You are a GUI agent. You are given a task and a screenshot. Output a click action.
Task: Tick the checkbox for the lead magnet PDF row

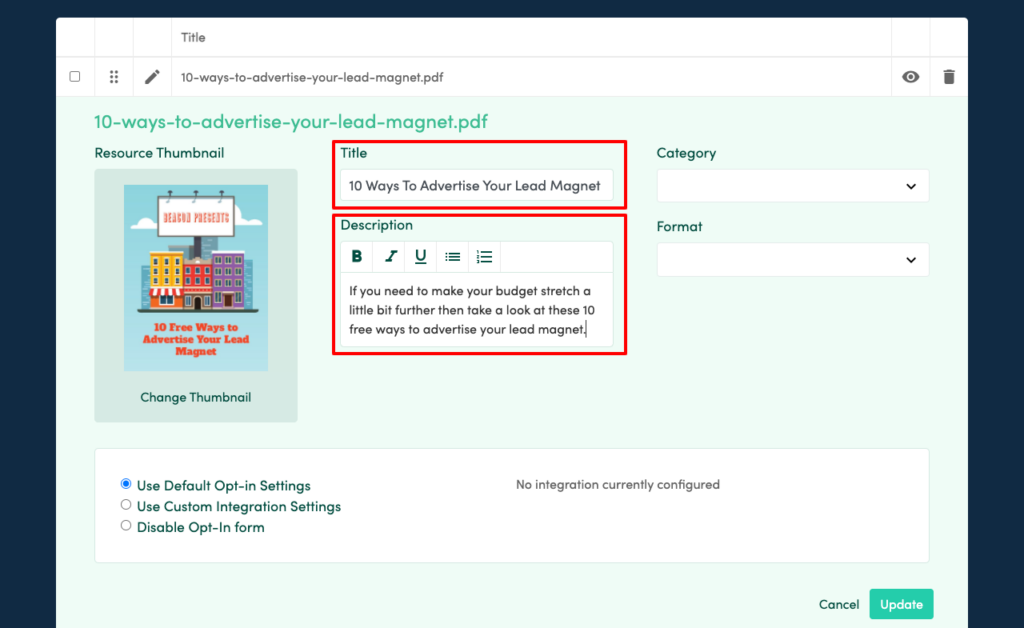tap(75, 76)
